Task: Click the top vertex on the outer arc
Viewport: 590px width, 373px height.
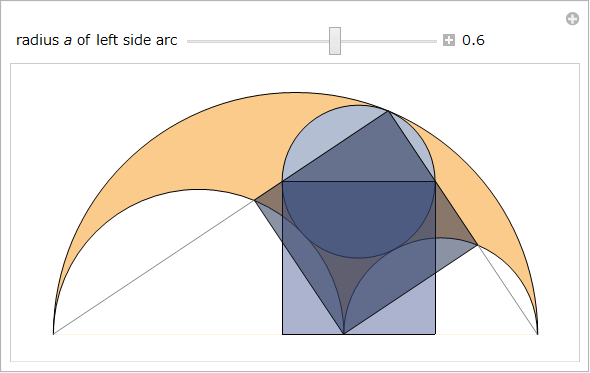Action: tap(388, 111)
